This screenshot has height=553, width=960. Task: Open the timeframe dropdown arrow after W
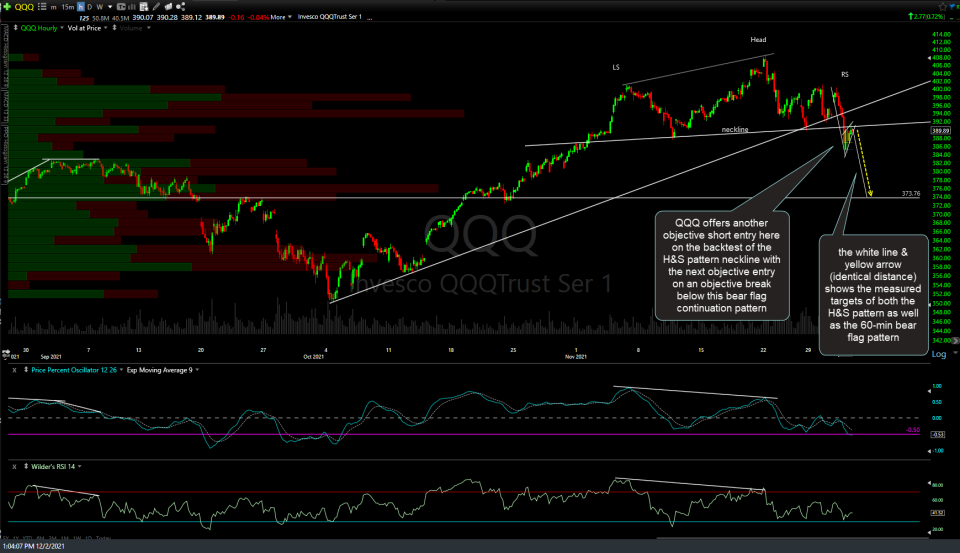coord(110,7)
